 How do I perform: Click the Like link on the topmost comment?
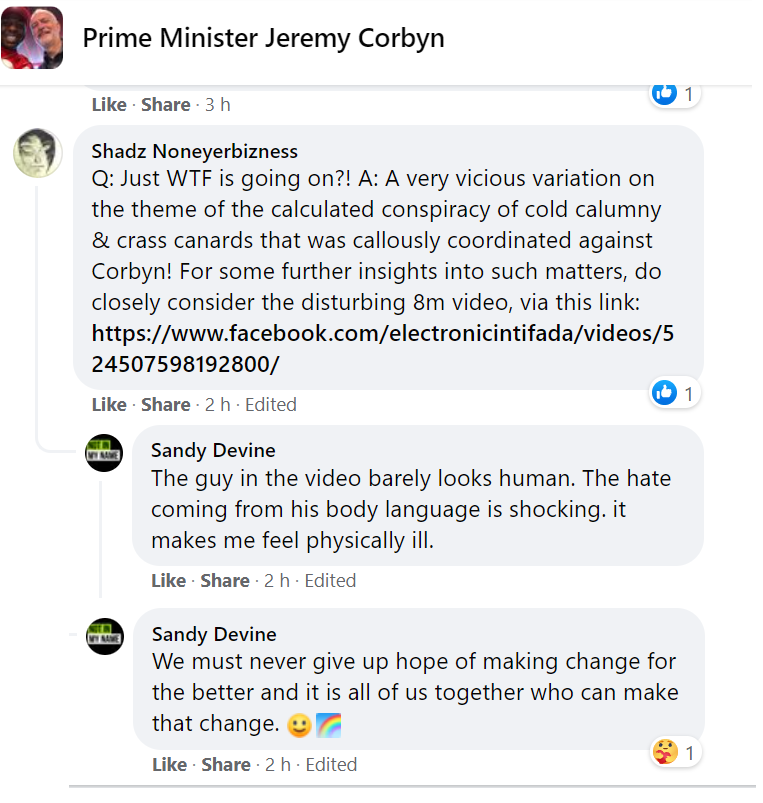109,105
